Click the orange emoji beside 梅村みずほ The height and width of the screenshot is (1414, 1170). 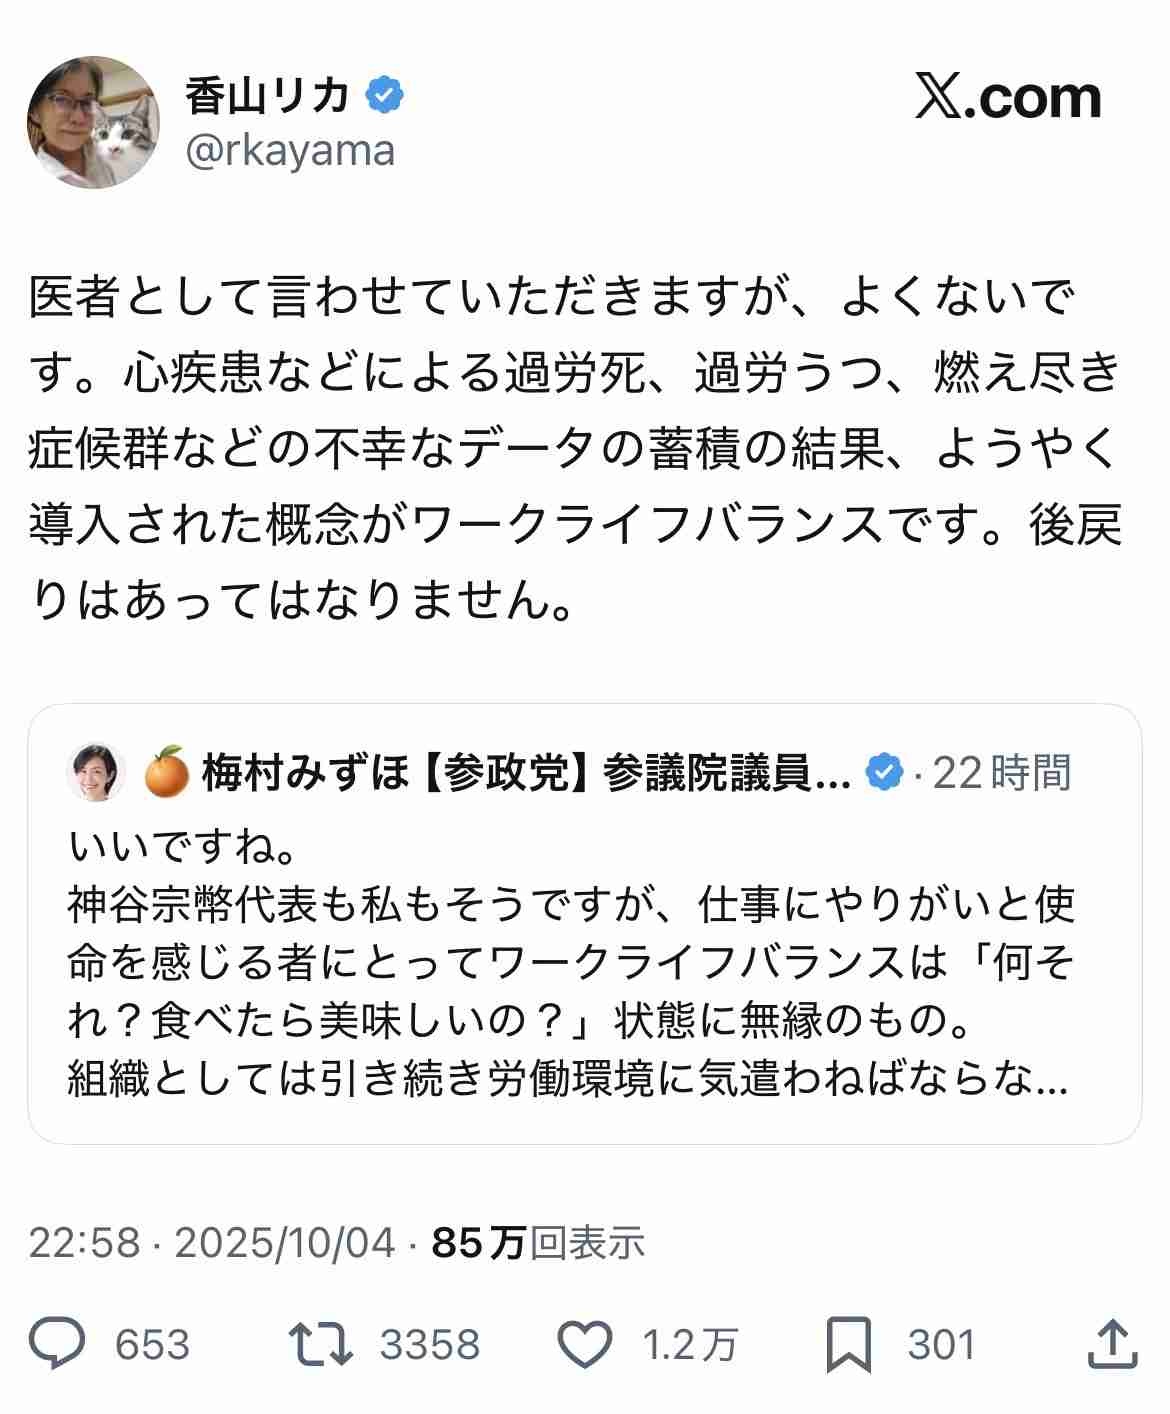tap(167, 772)
